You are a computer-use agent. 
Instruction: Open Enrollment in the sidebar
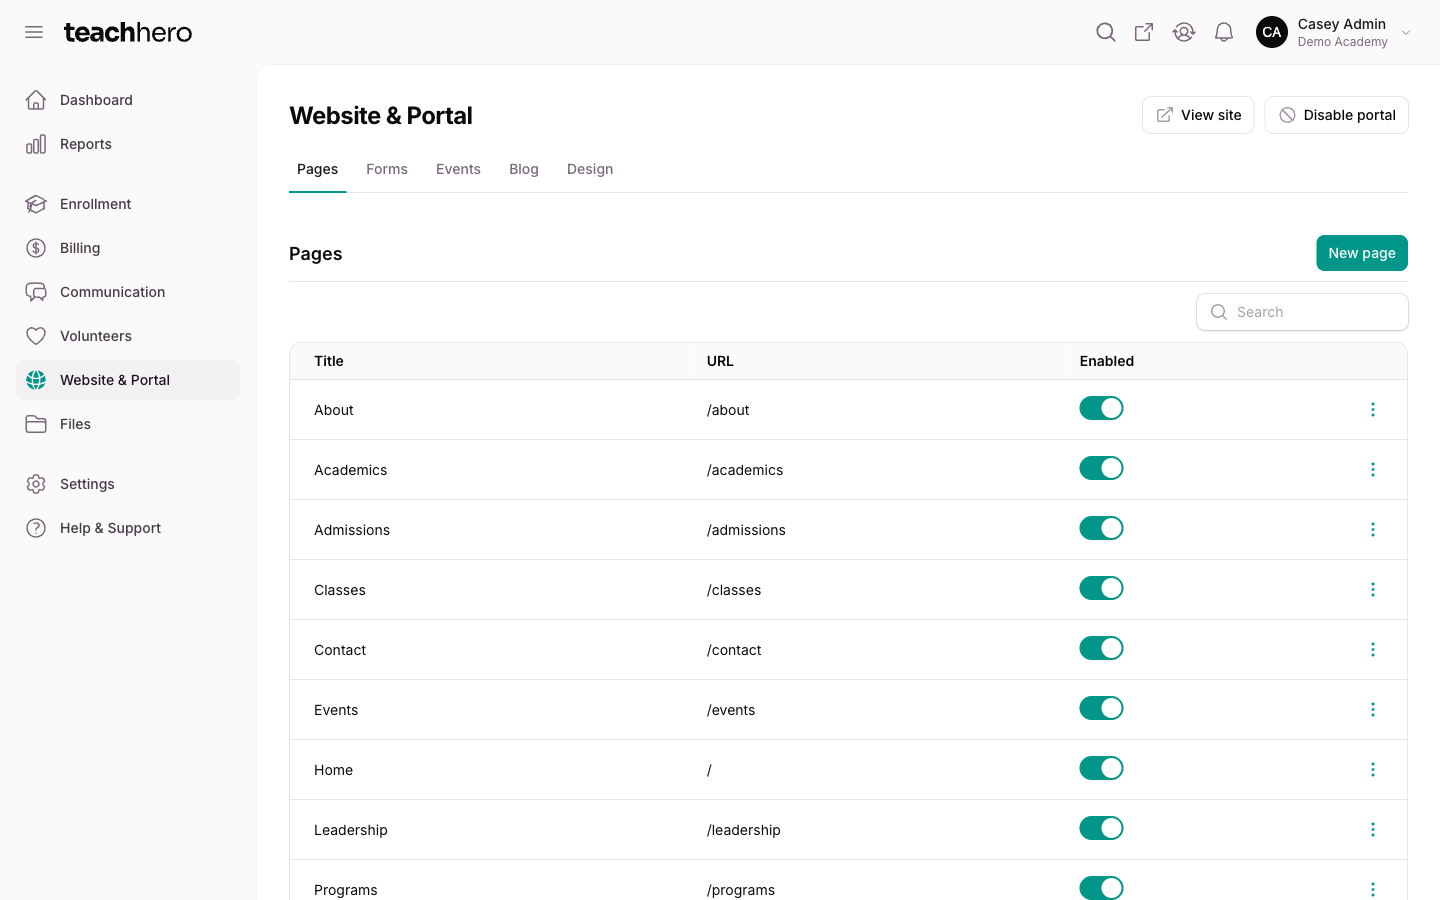click(128, 204)
